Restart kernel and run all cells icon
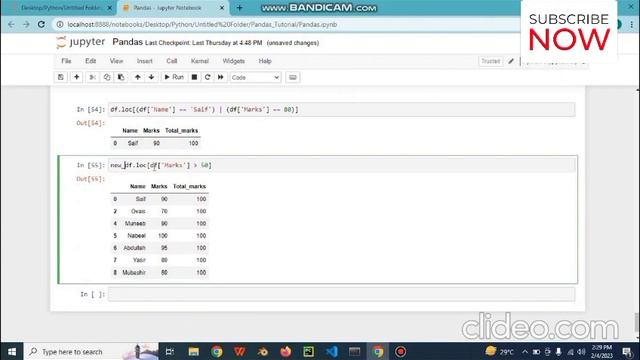The image size is (640, 360). [x=220, y=77]
